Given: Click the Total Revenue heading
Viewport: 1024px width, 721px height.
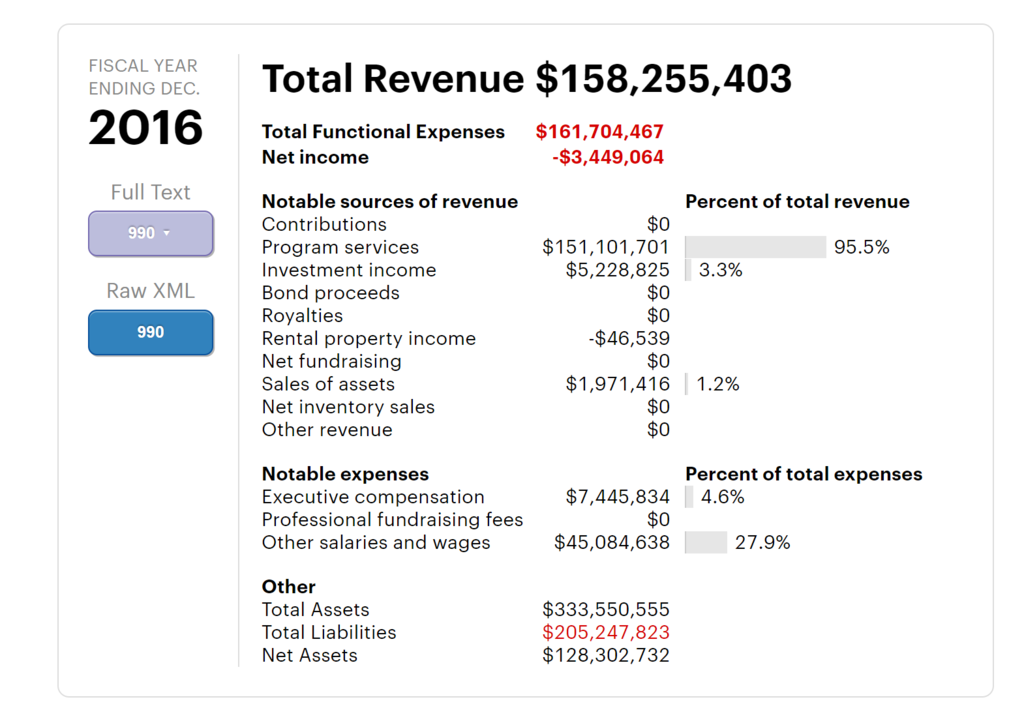Looking at the screenshot, I should coord(526,78).
